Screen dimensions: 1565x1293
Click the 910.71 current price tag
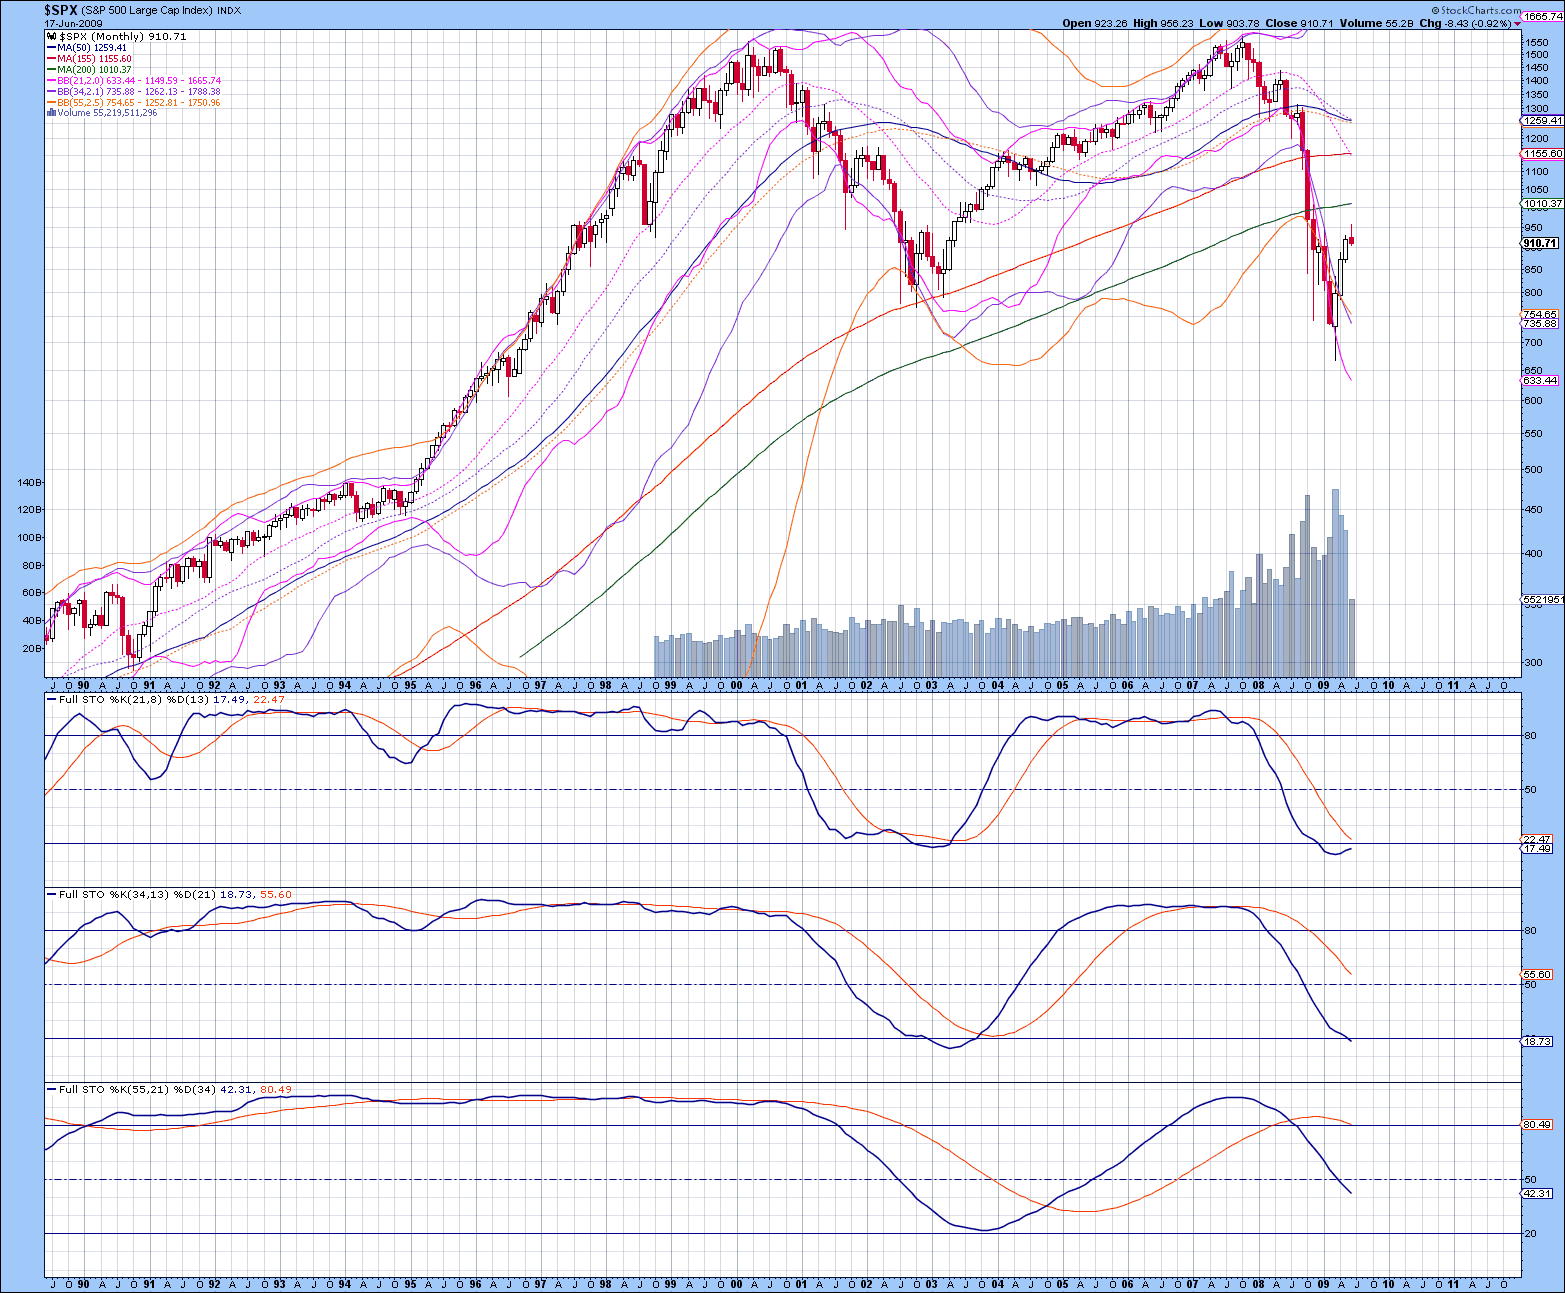coord(1540,243)
